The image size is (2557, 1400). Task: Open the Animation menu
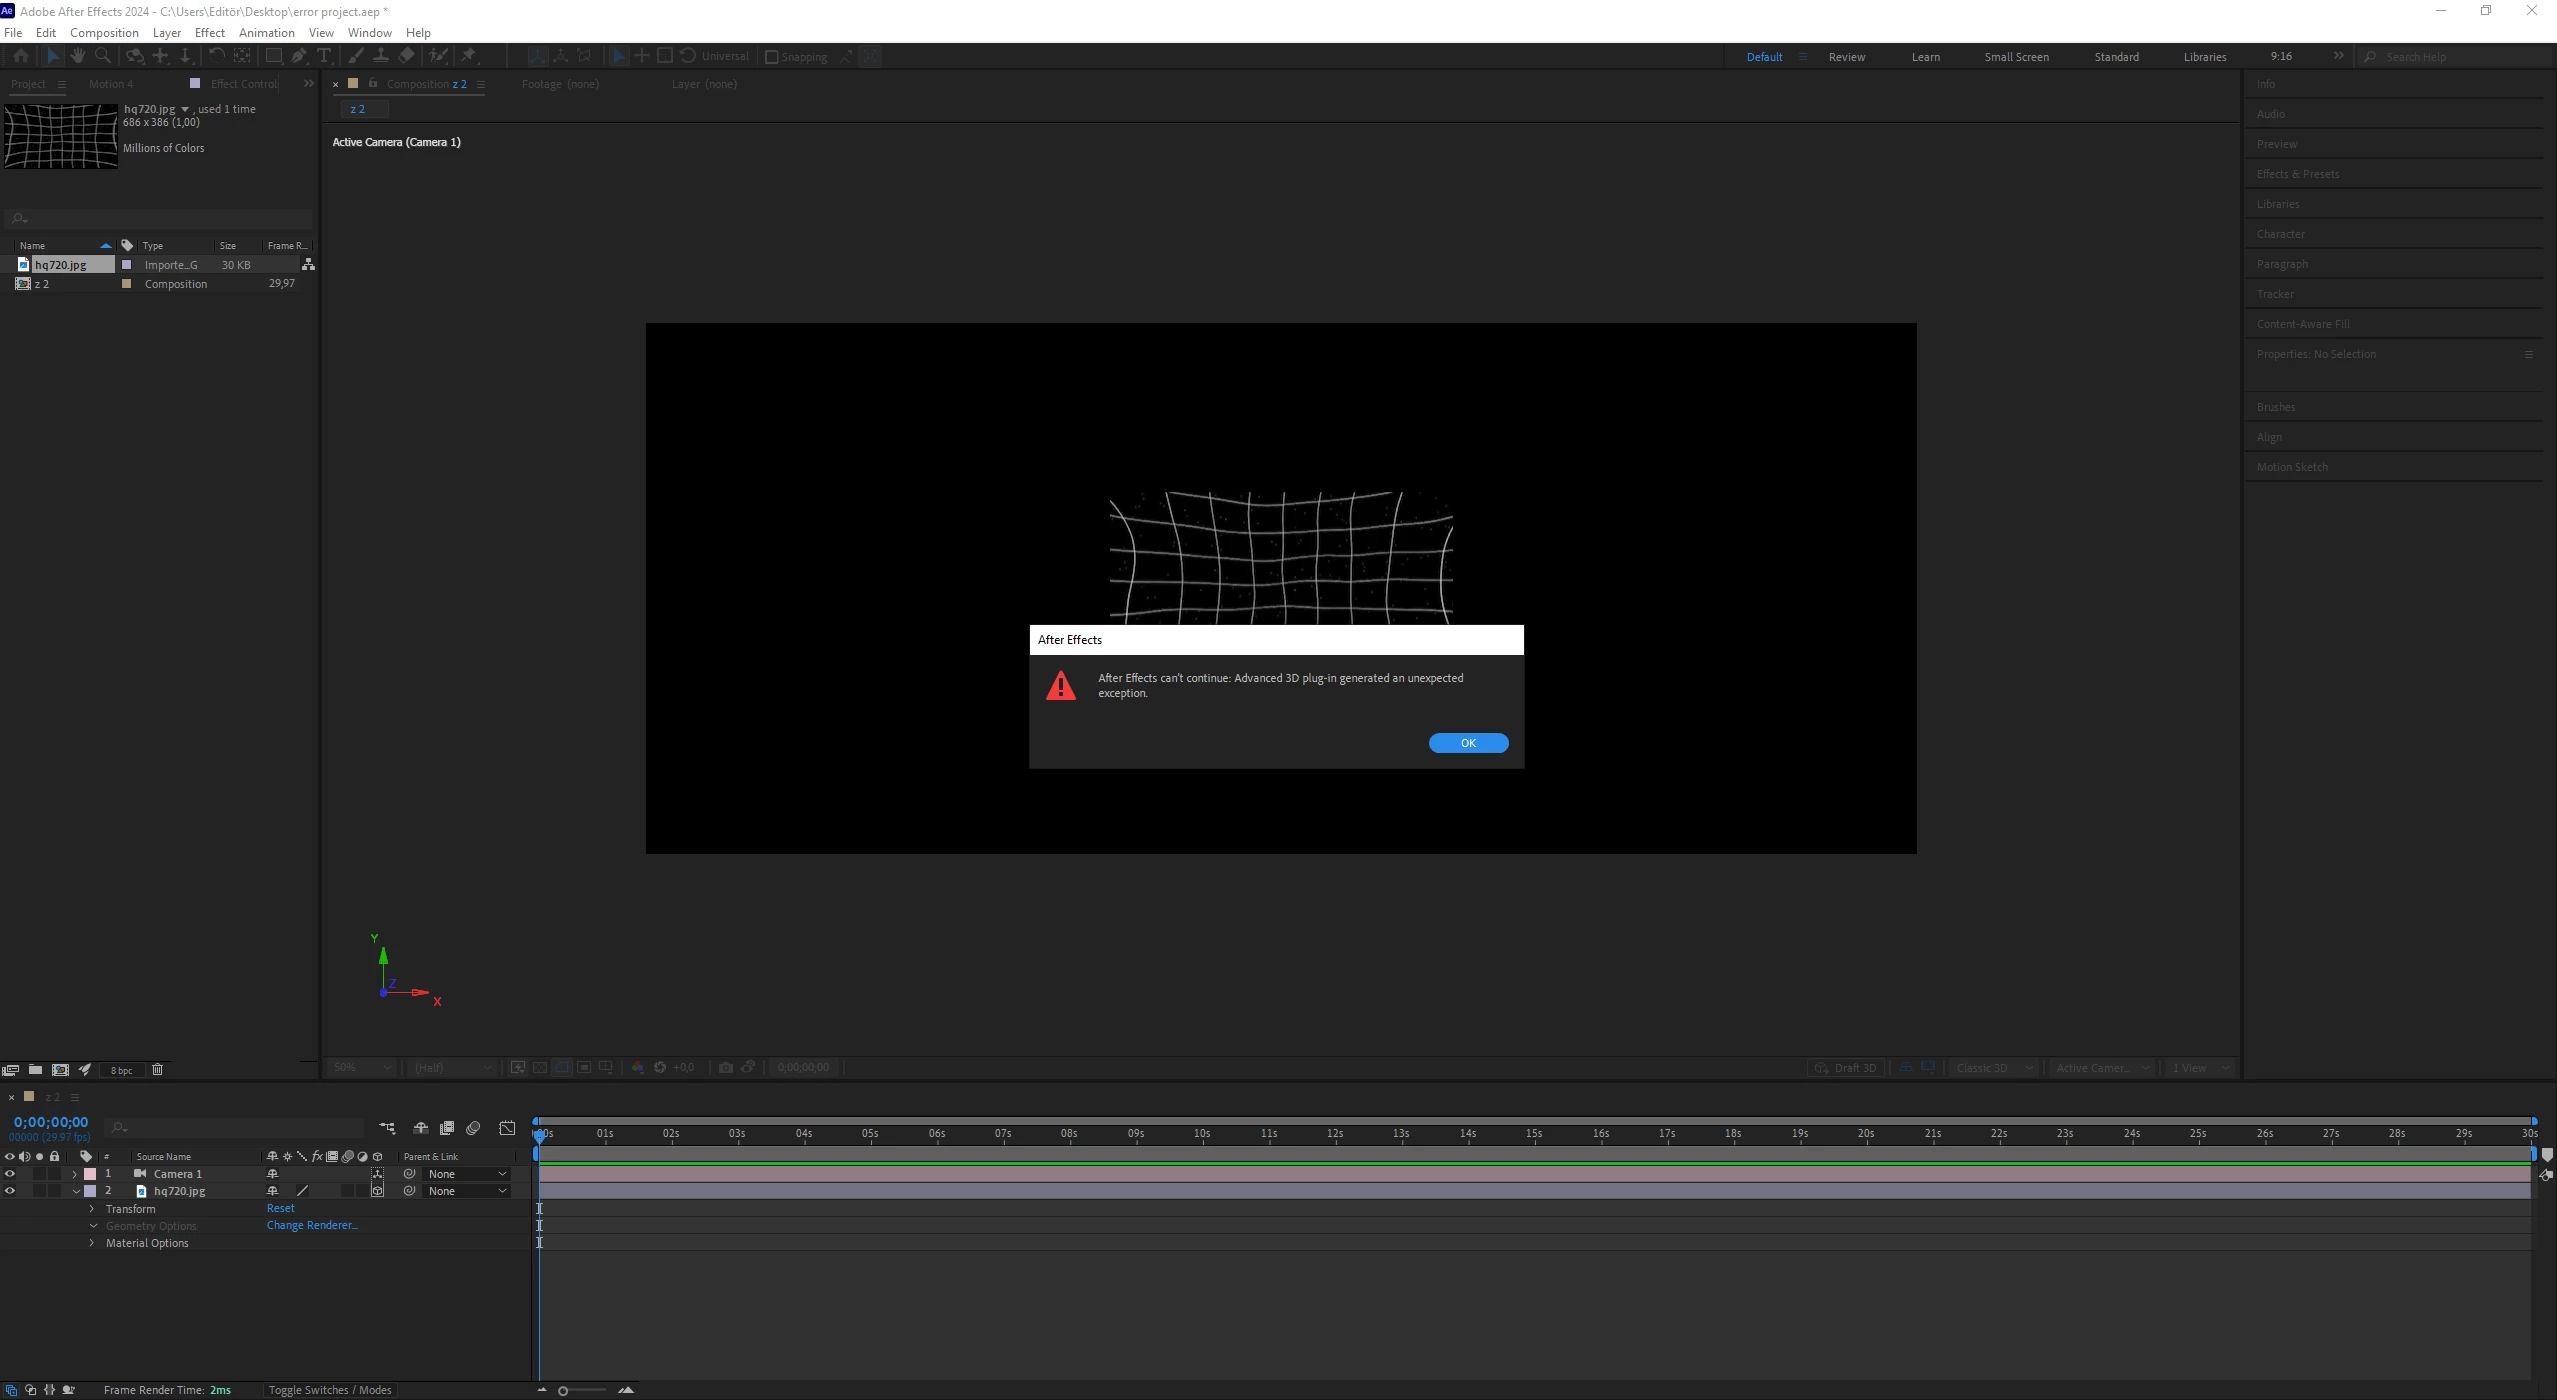point(266,33)
